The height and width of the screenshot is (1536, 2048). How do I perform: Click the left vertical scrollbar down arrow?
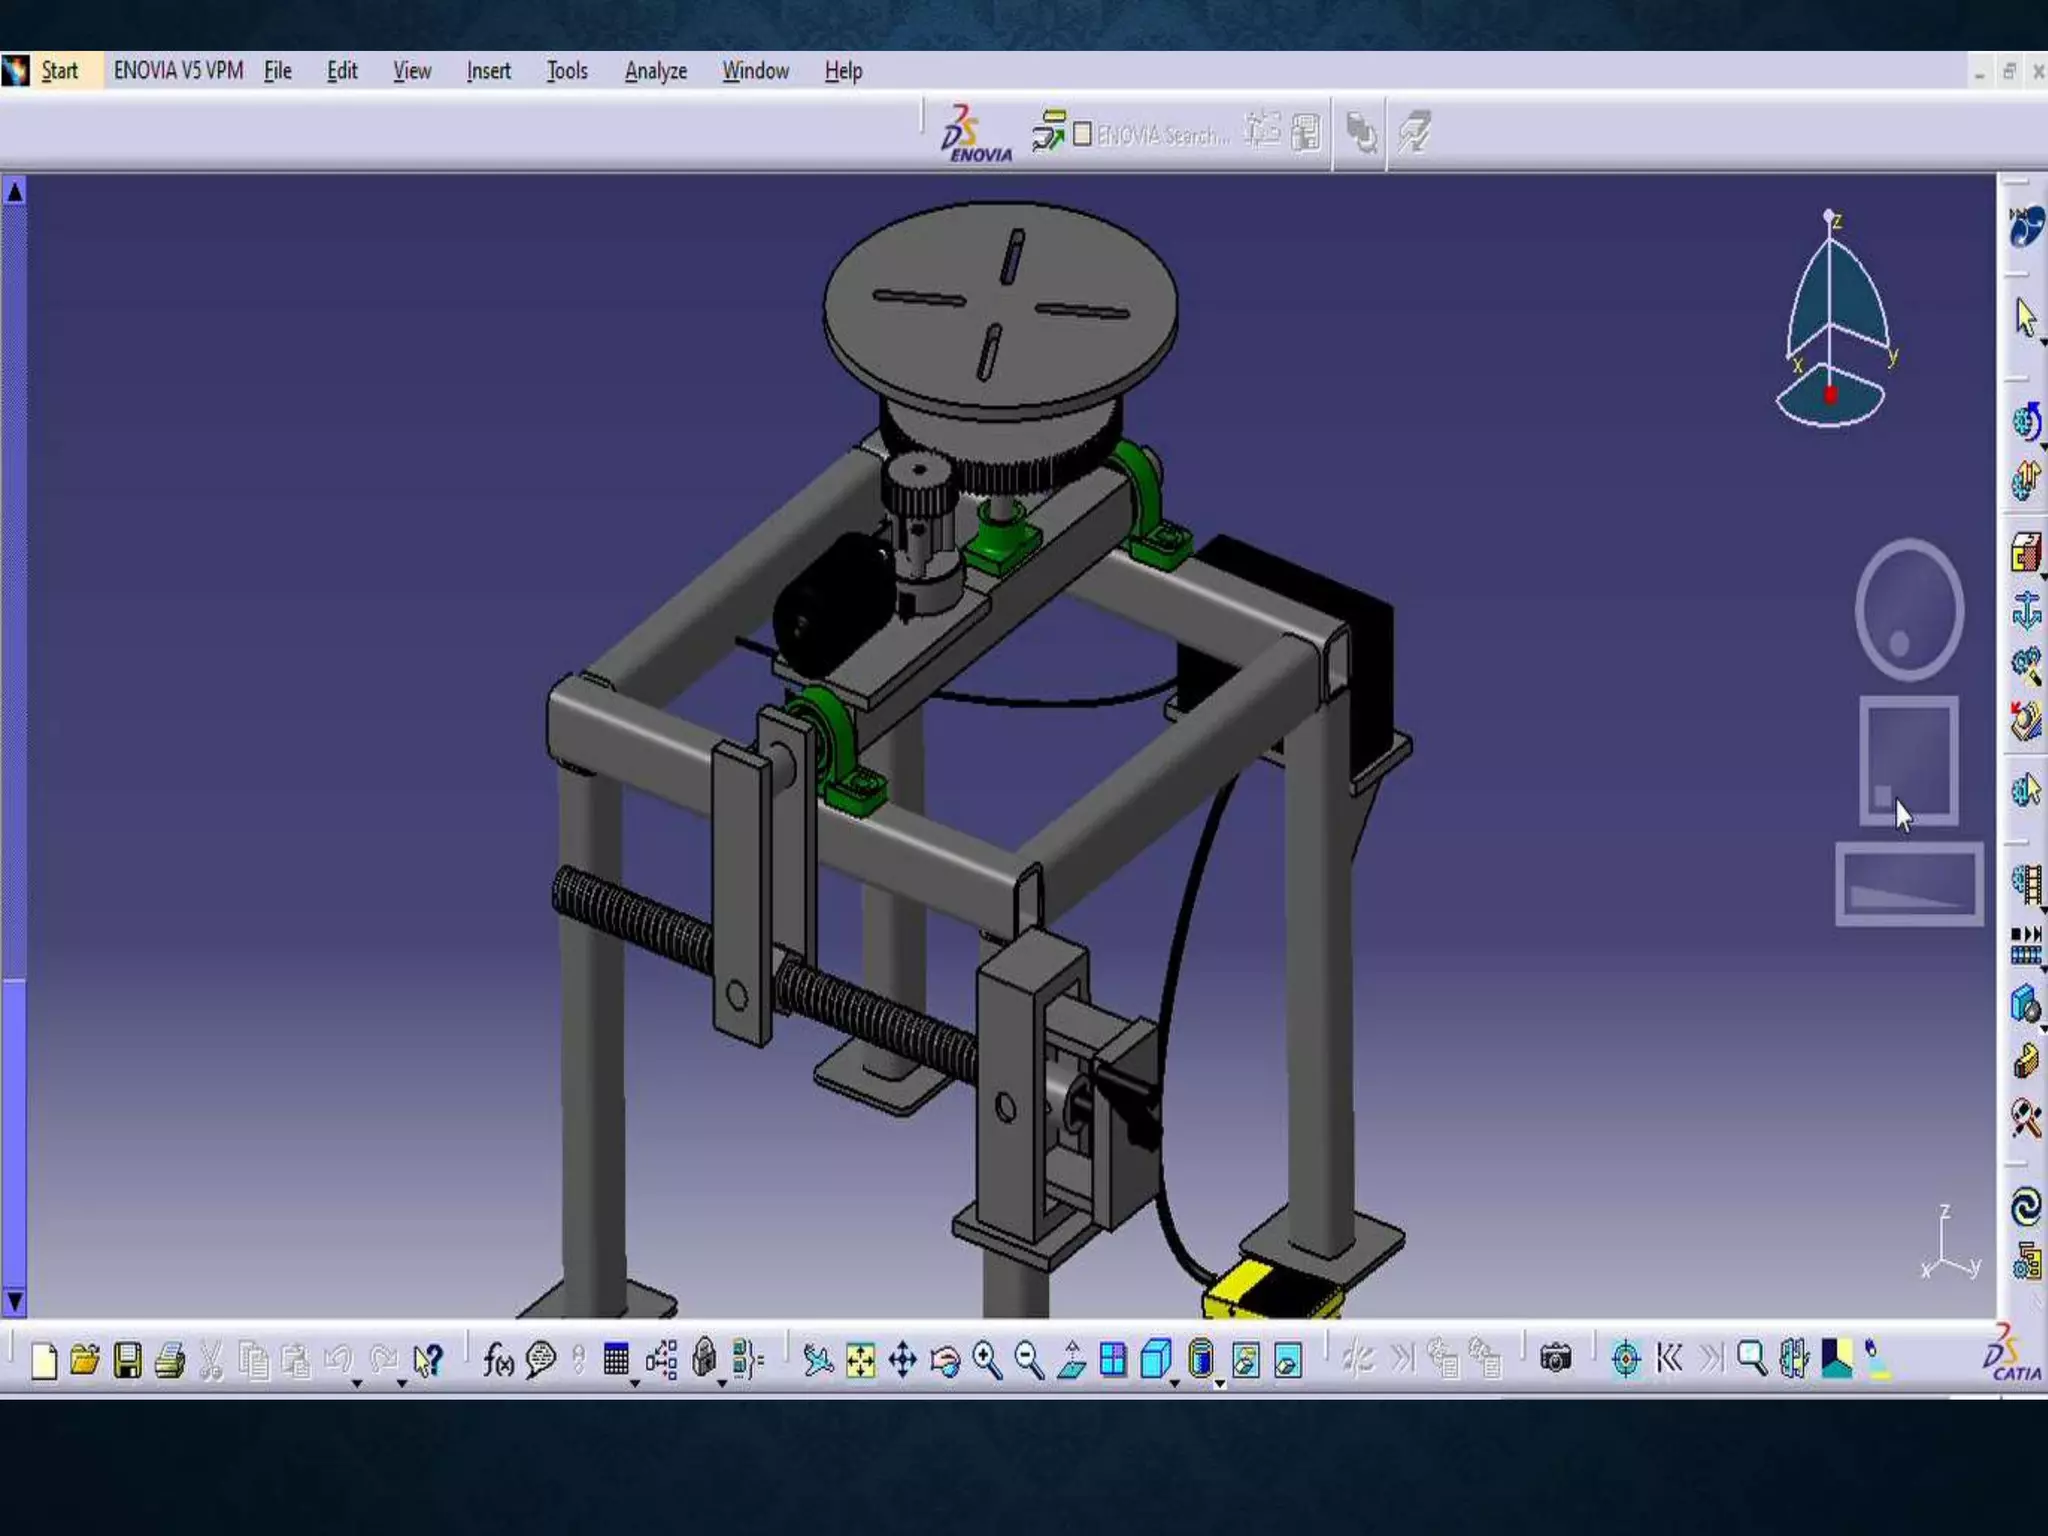point(14,1301)
